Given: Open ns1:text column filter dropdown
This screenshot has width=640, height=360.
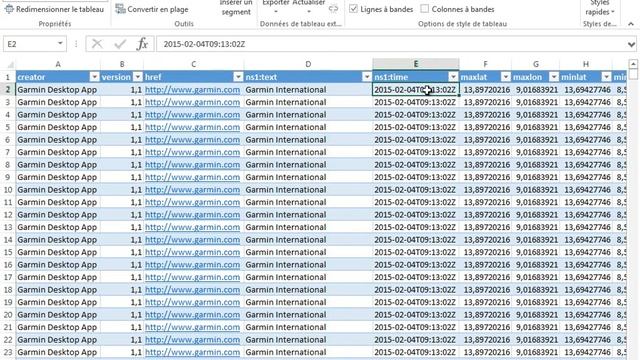Looking at the screenshot, I should tap(367, 77).
